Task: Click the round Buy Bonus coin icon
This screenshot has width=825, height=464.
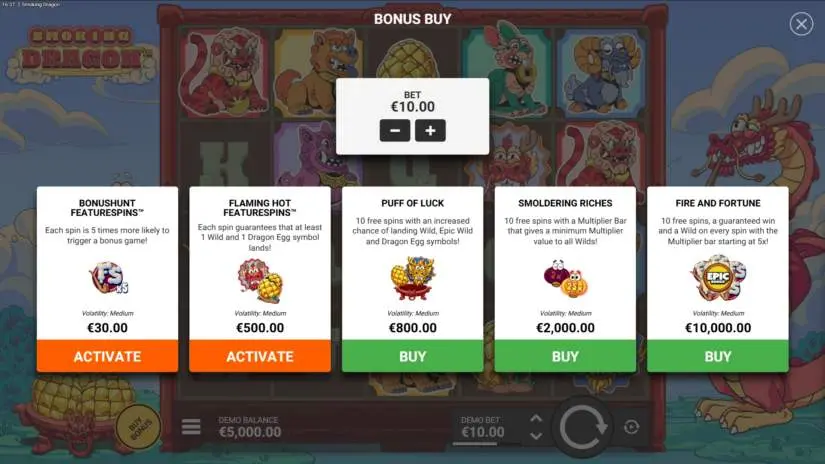Action: click(x=138, y=426)
